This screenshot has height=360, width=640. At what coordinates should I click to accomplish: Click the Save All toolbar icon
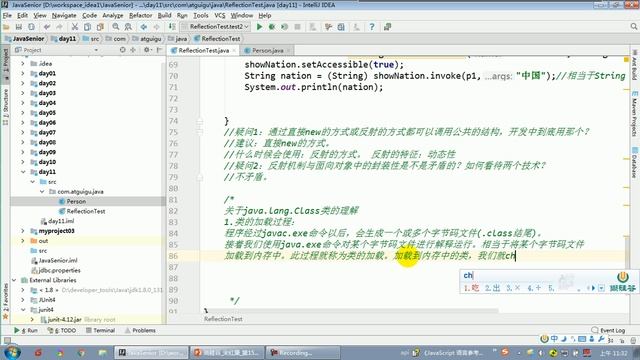(x=19, y=27)
